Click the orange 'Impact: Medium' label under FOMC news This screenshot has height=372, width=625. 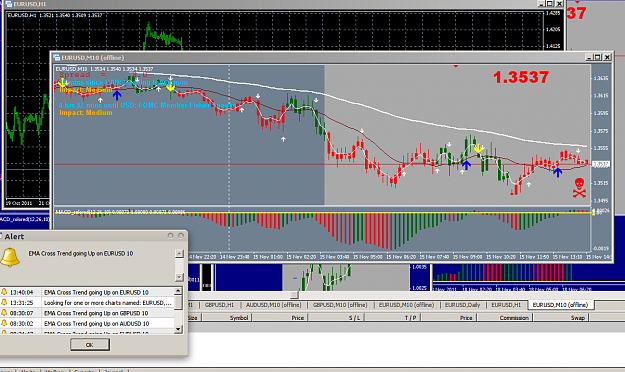pos(86,113)
